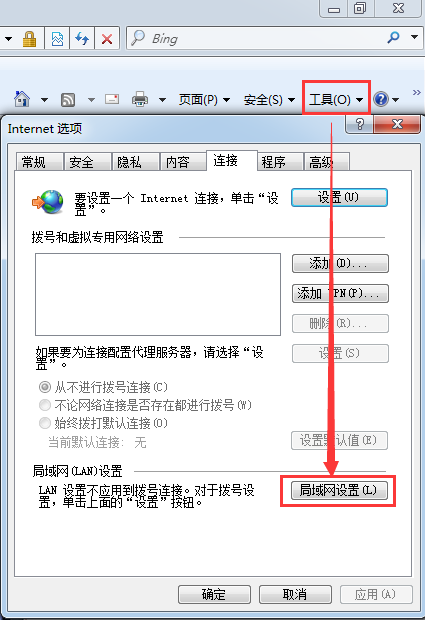Click into the Bing search field
The width and height of the screenshot is (425, 620).
coord(261,38)
